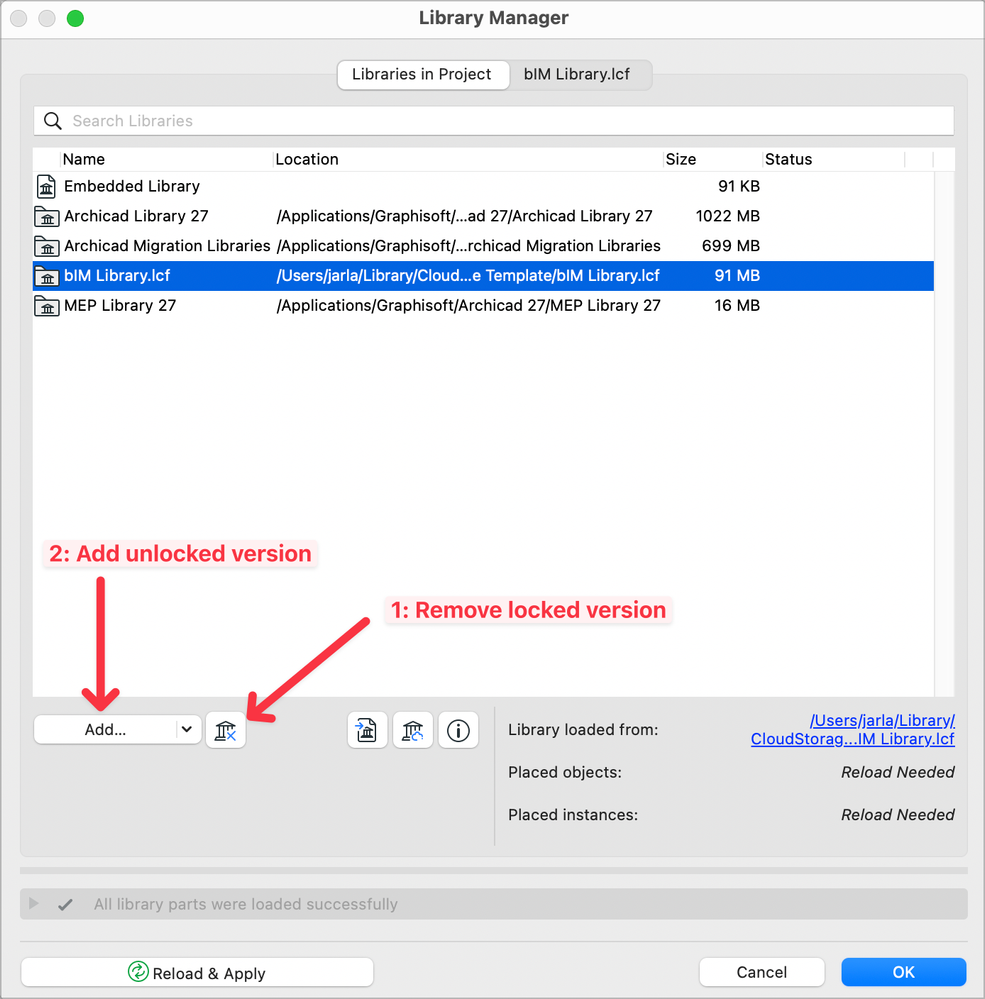Expand the library load status report
Image resolution: width=985 pixels, height=999 pixels.
coord(34,903)
